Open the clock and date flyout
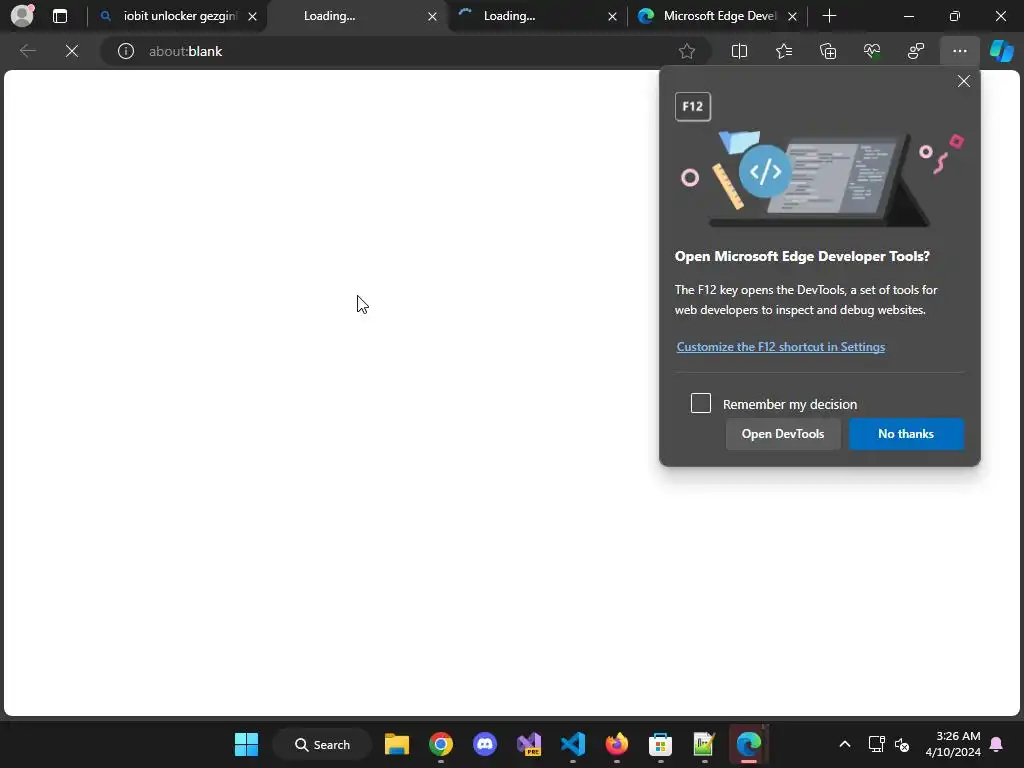Screen dimensions: 1024x768 (953, 744)
